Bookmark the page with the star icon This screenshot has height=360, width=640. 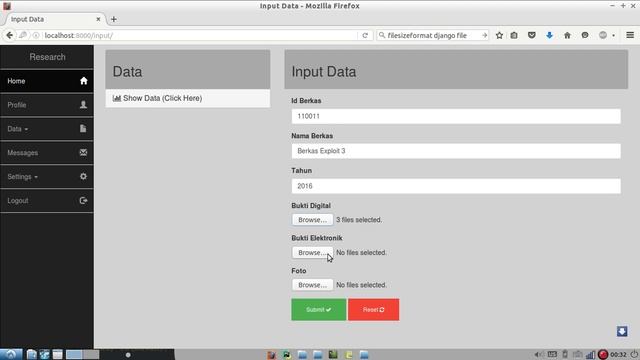499,36
